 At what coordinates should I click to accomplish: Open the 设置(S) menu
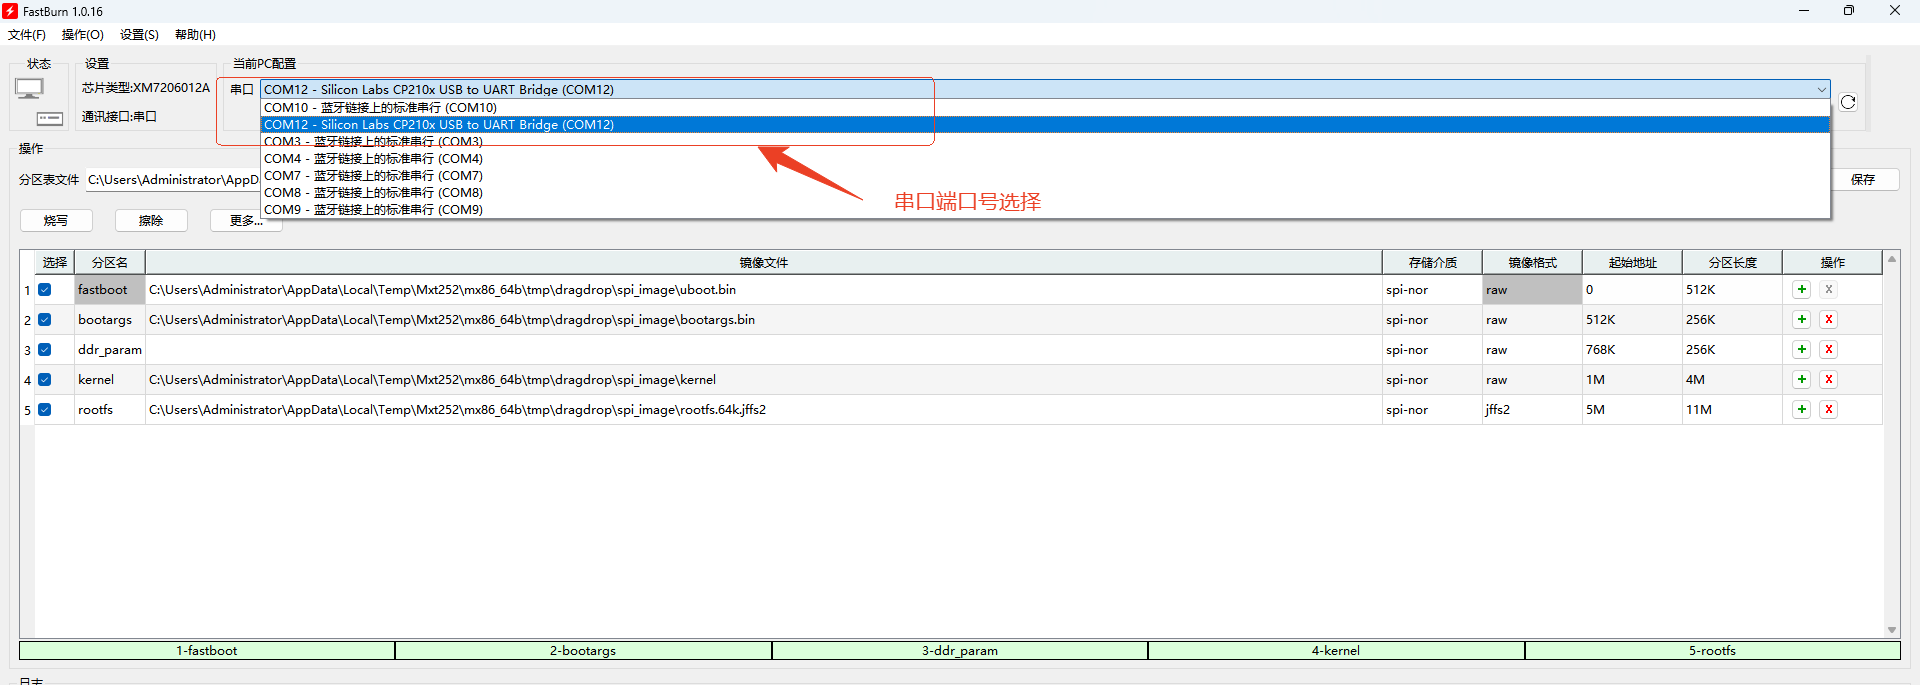(x=139, y=35)
